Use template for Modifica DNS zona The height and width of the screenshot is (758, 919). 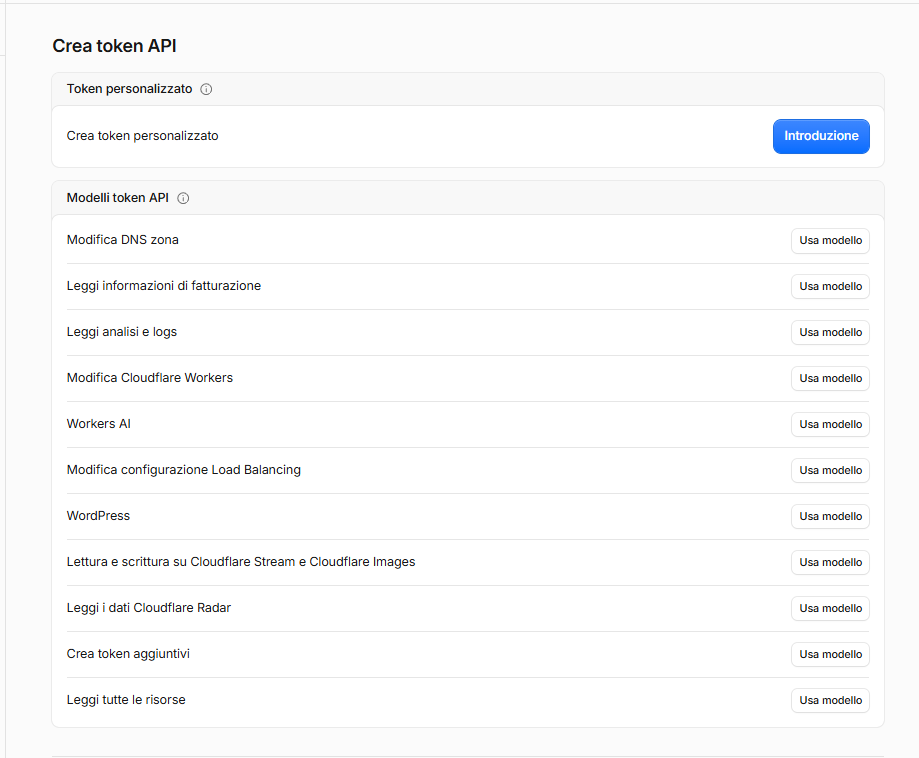click(x=830, y=240)
